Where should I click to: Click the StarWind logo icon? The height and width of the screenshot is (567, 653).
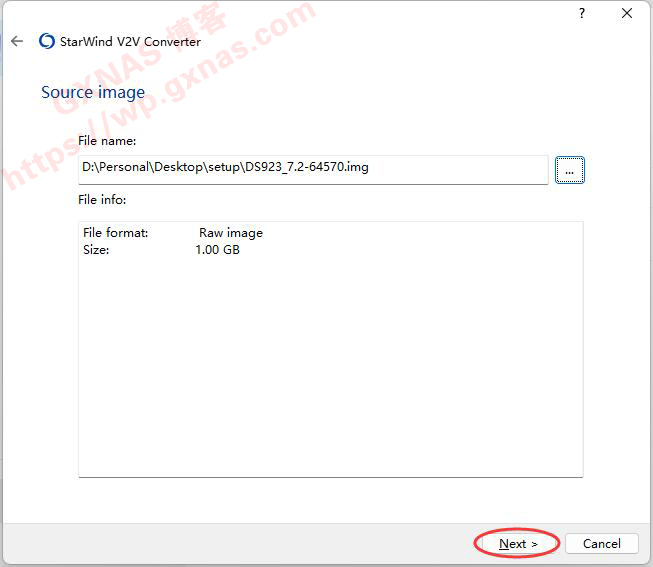point(46,42)
